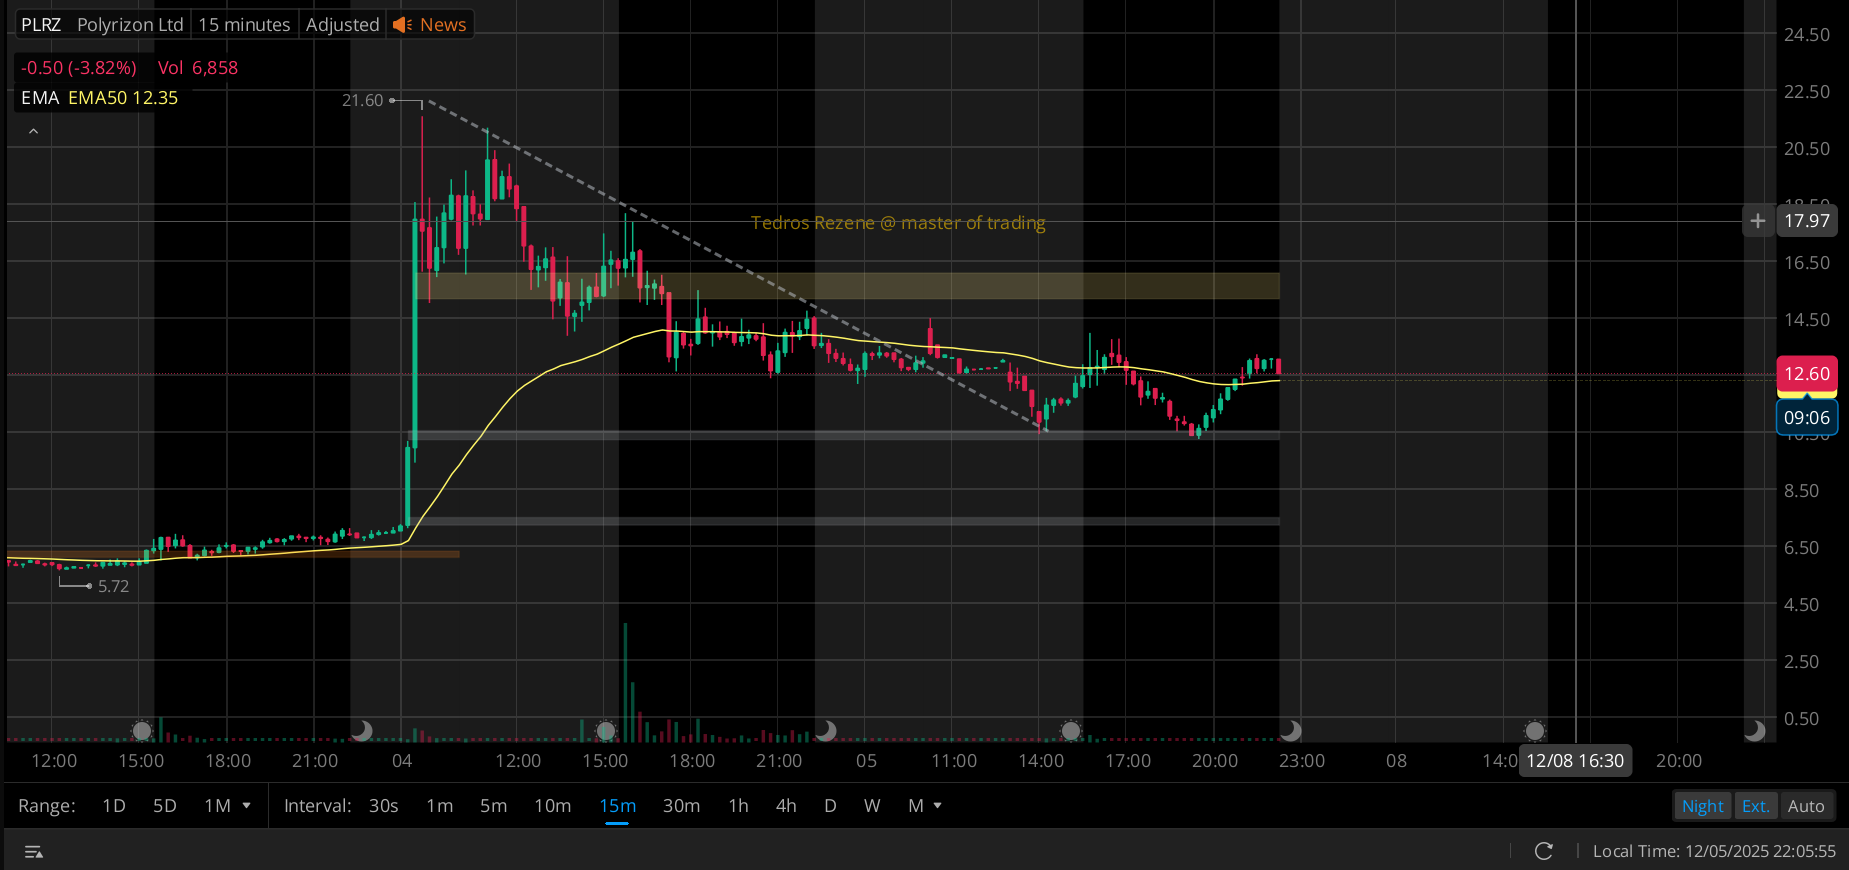This screenshot has height=870, width=1849.
Task: Click the moon session icon near 21:00
Action: [x=362, y=731]
